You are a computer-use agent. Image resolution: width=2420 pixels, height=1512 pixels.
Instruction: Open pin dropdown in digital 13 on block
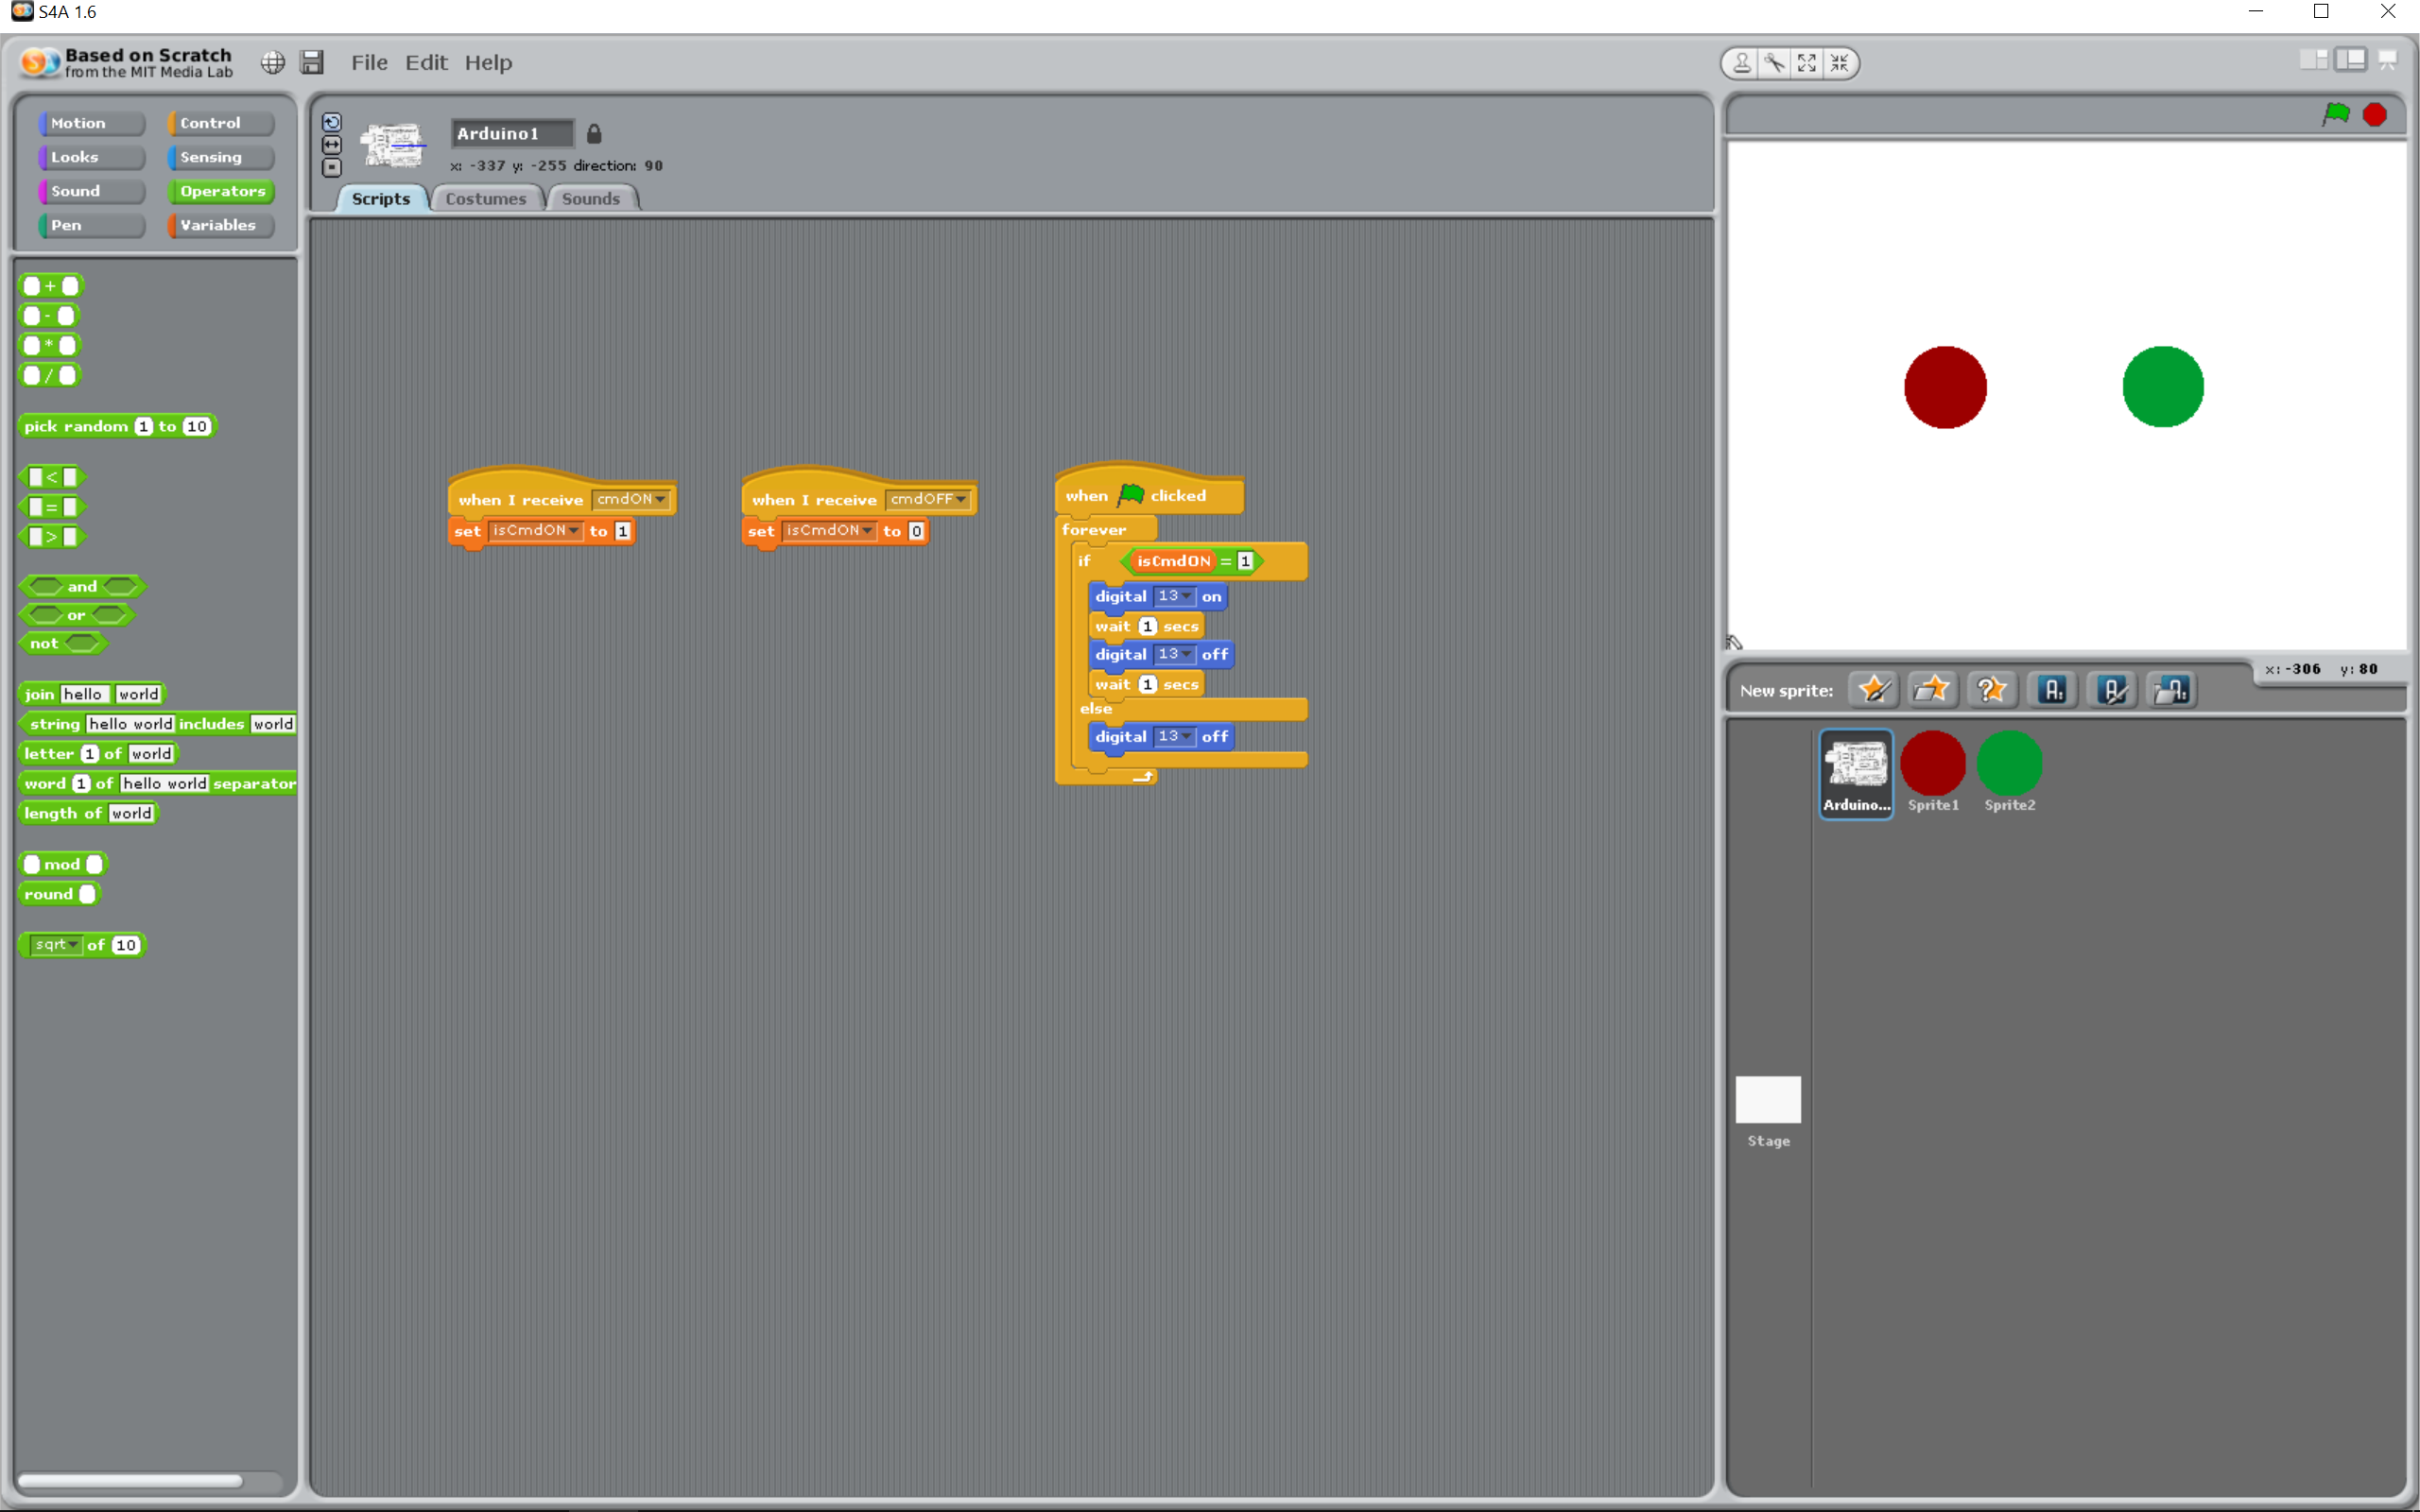pyautogui.click(x=1174, y=596)
